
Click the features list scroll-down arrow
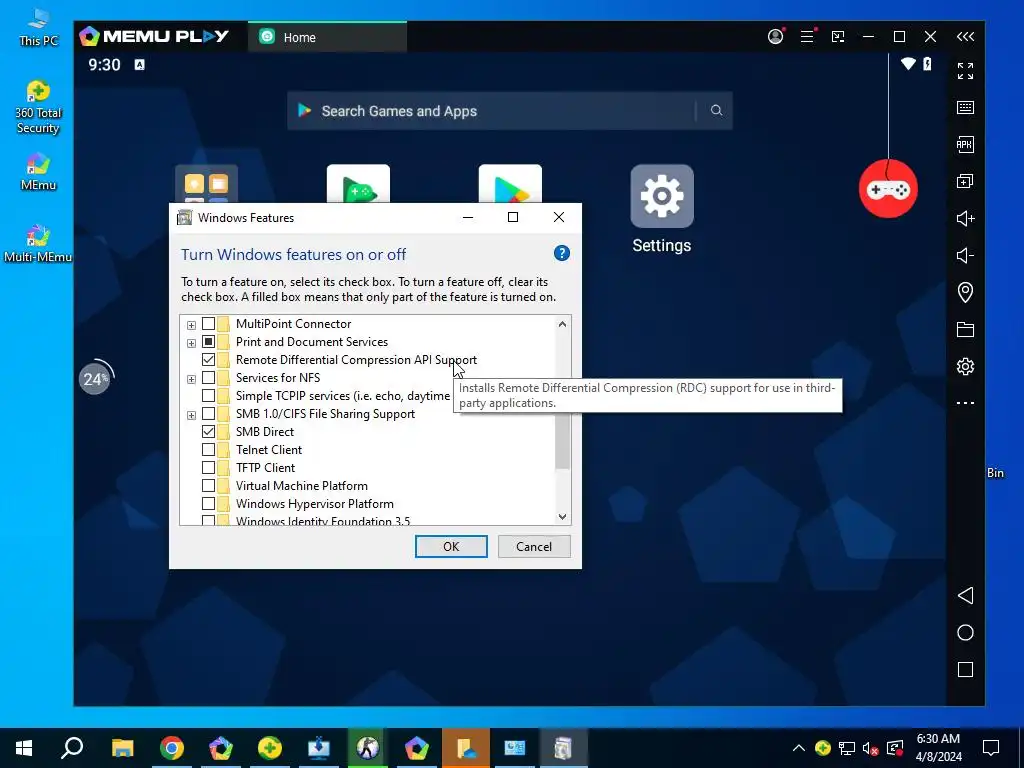(562, 517)
